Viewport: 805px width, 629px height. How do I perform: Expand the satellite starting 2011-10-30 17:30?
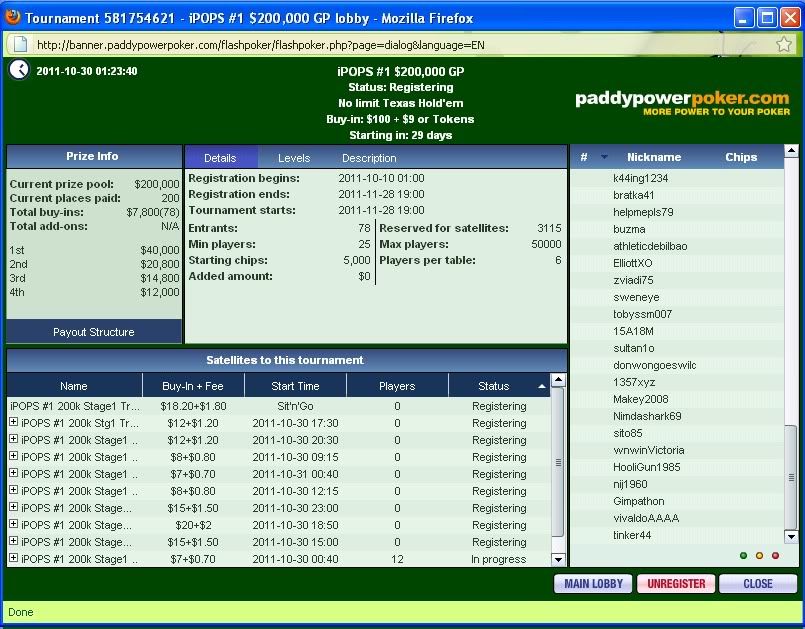point(14,422)
